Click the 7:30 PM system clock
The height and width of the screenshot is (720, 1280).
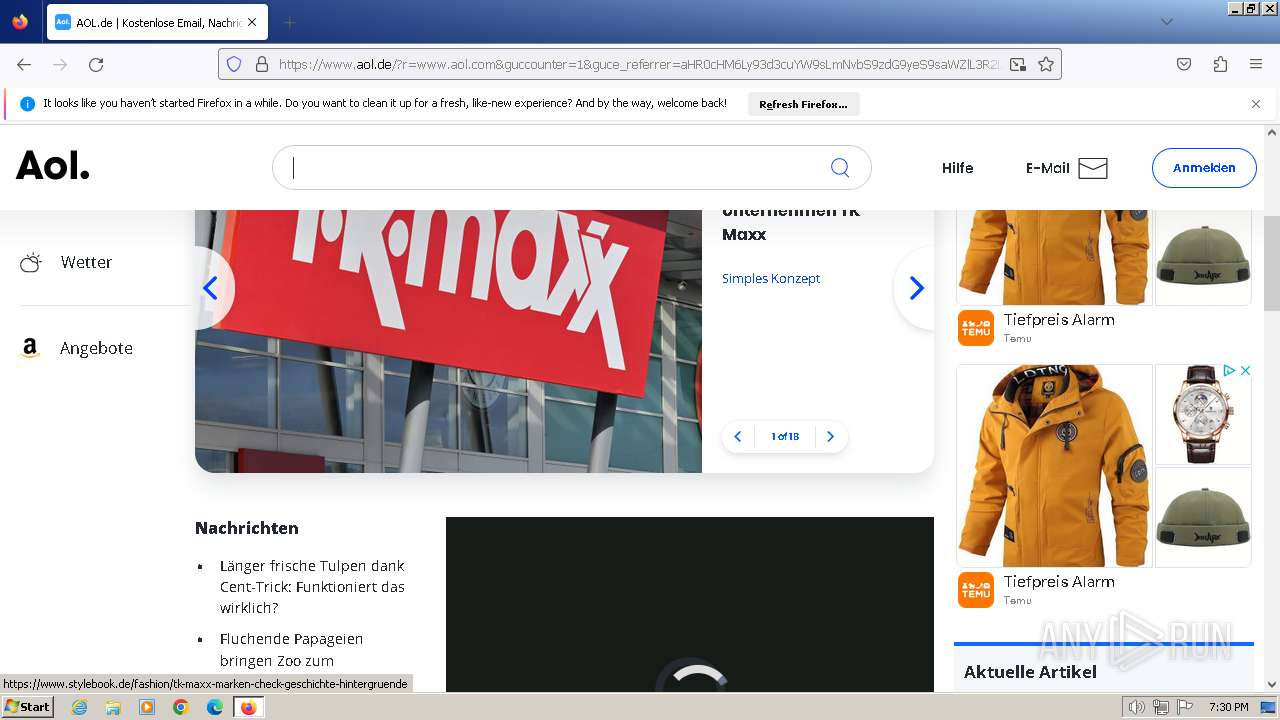click(1229, 707)
